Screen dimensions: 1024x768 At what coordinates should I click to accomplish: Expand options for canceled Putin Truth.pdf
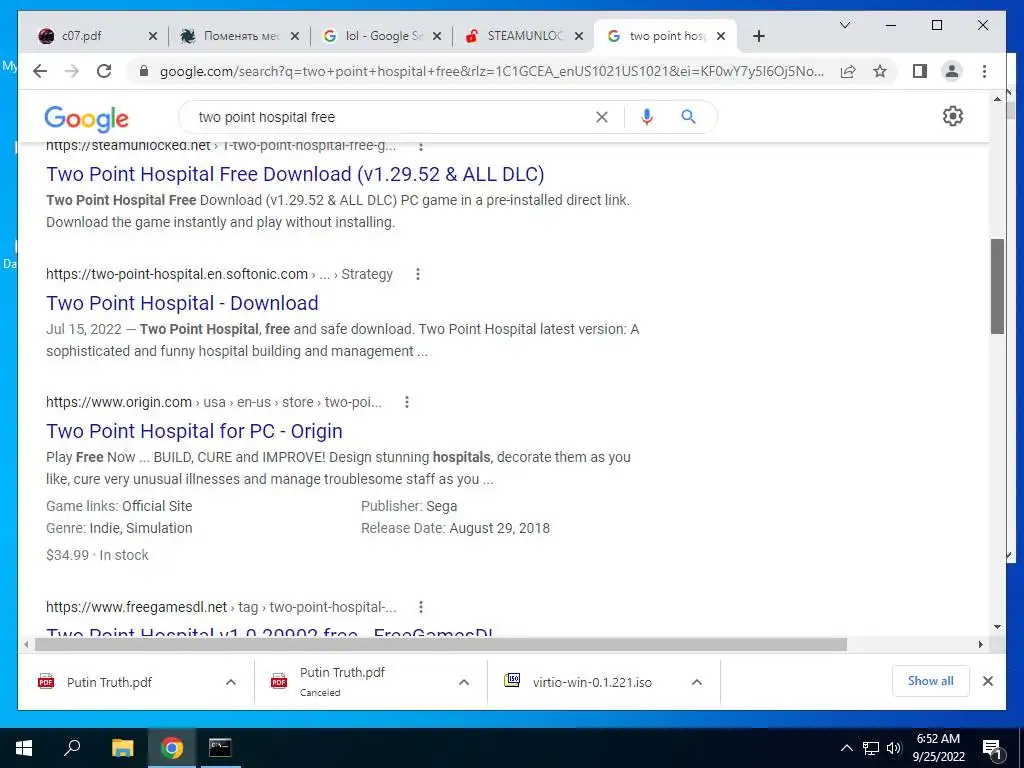[464, 682]
